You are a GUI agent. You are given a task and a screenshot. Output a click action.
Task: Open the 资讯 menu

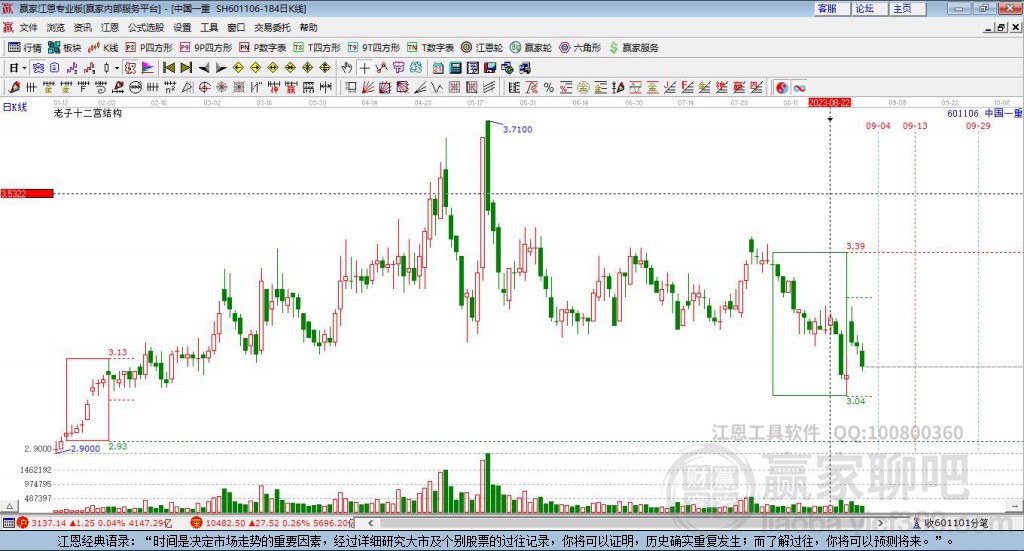(x=82, y=27)
